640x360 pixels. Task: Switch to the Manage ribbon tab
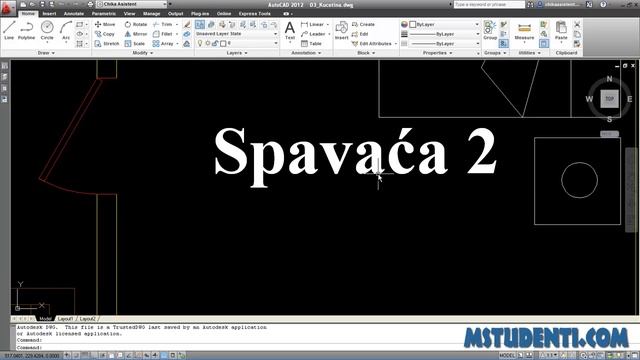pyautogui.click(x=151, y=13)
